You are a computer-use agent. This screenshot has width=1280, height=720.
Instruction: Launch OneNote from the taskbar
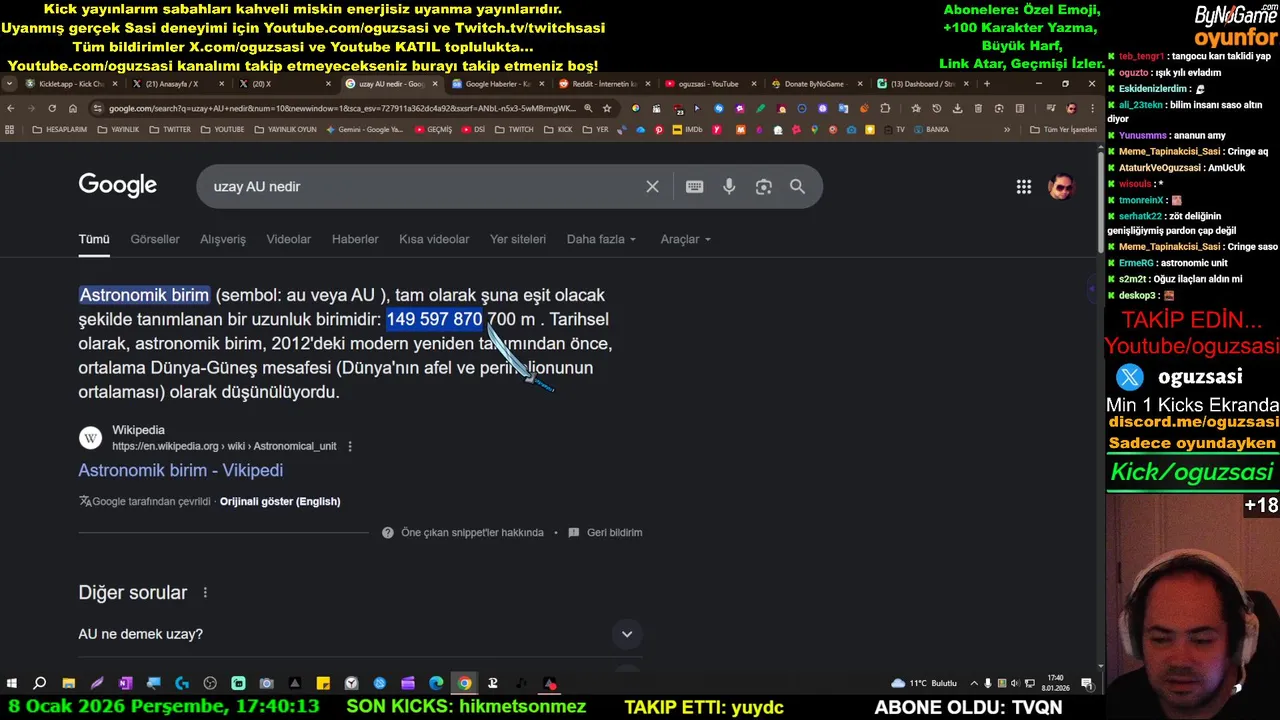[x=125, y=683]
